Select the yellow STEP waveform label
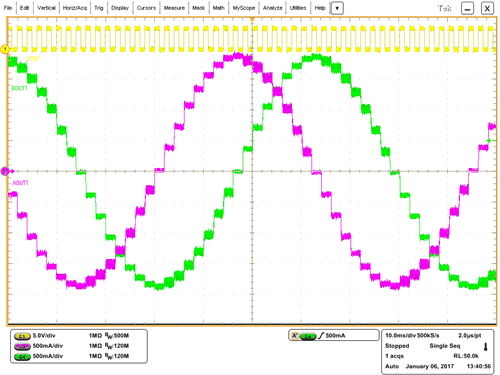 33,59
